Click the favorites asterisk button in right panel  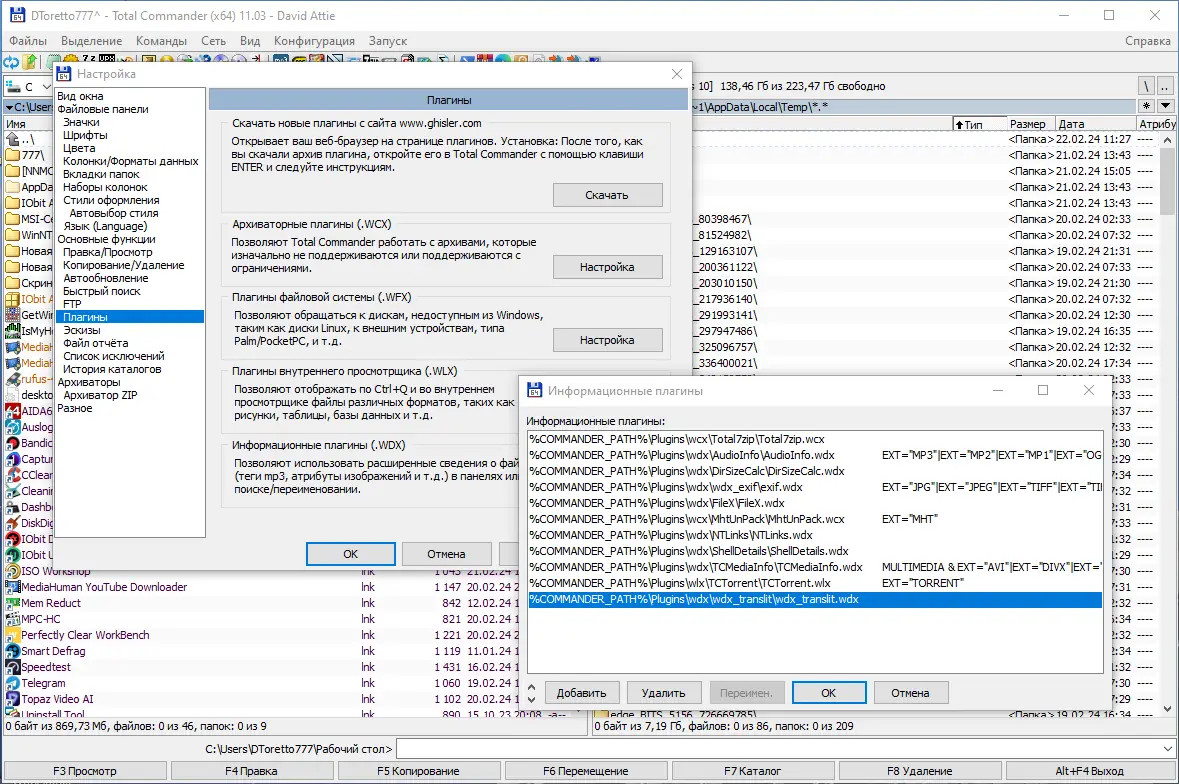1147,106
